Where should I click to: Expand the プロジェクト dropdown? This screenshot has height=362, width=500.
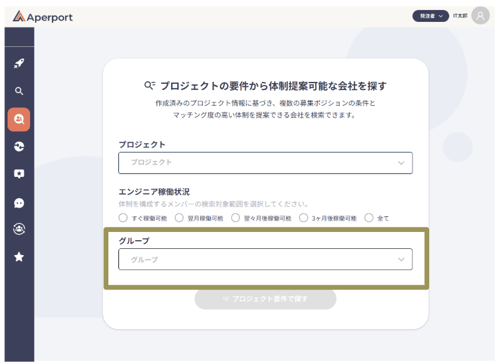(x=265, y=163)
